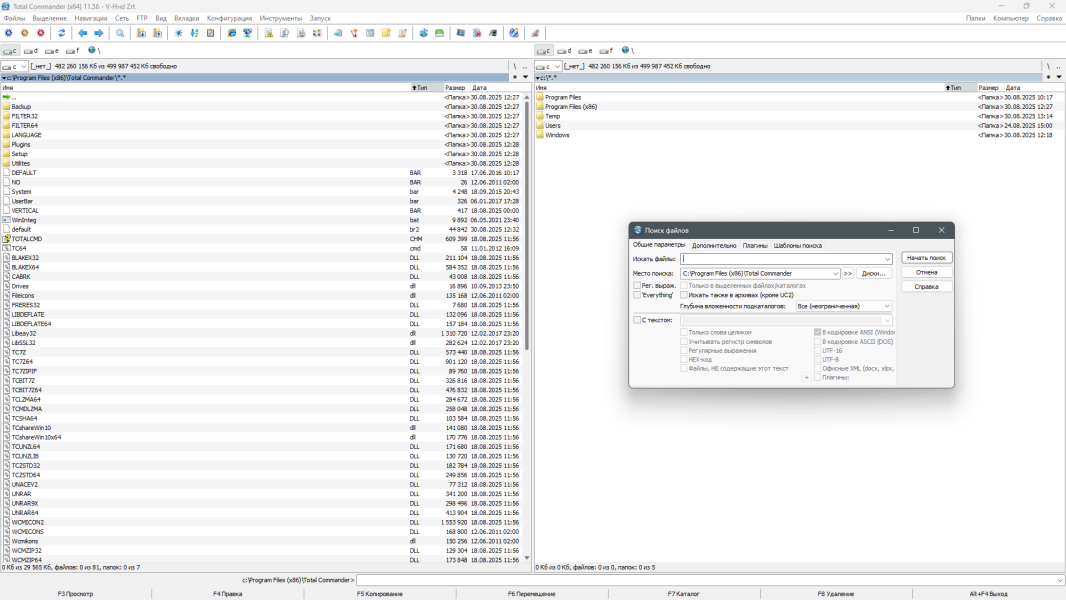Expand the 'Искать файлы' combo box dropdown
The image size is (1066, 600).
click(887, 259)
